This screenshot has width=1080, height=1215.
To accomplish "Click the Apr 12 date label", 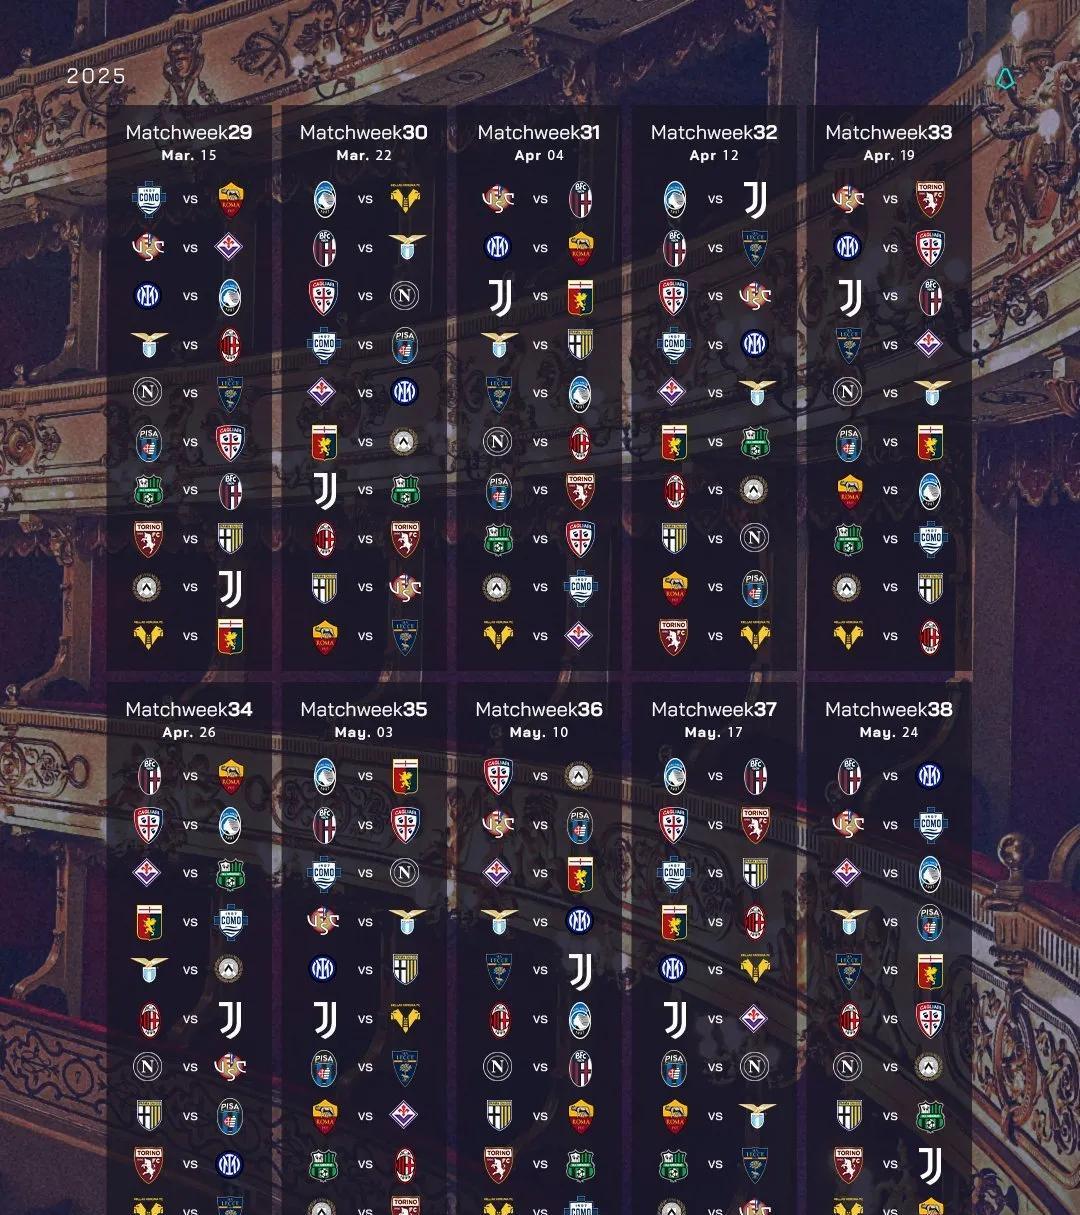I will click(714, 155).
